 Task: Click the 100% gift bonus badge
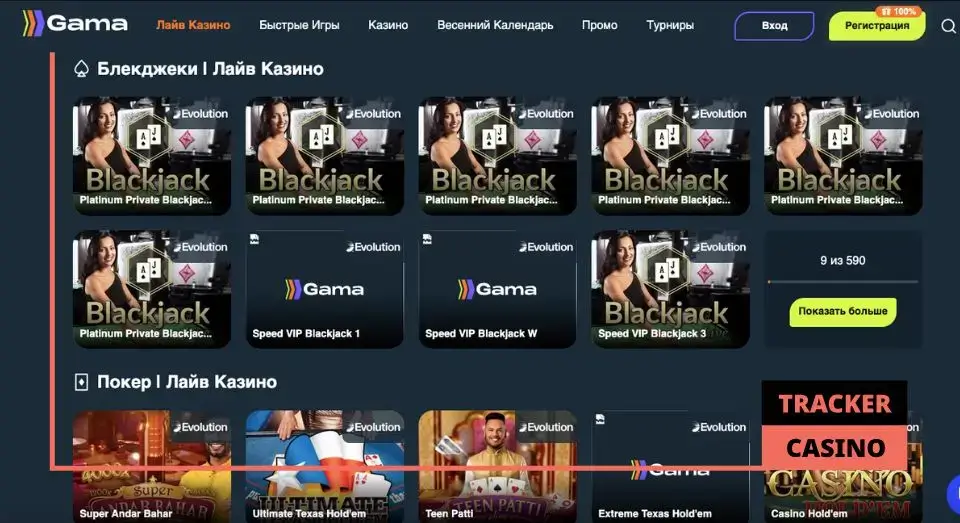click(898, 11)
